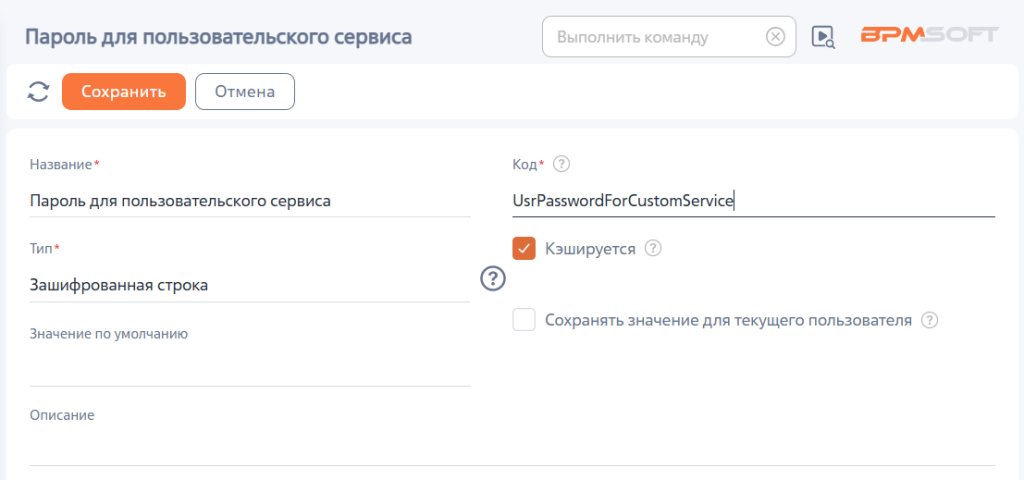Click the Сохранить button
Image resolution: width=1024 pixels, height=480 pixels.
(x=124, y=91)
